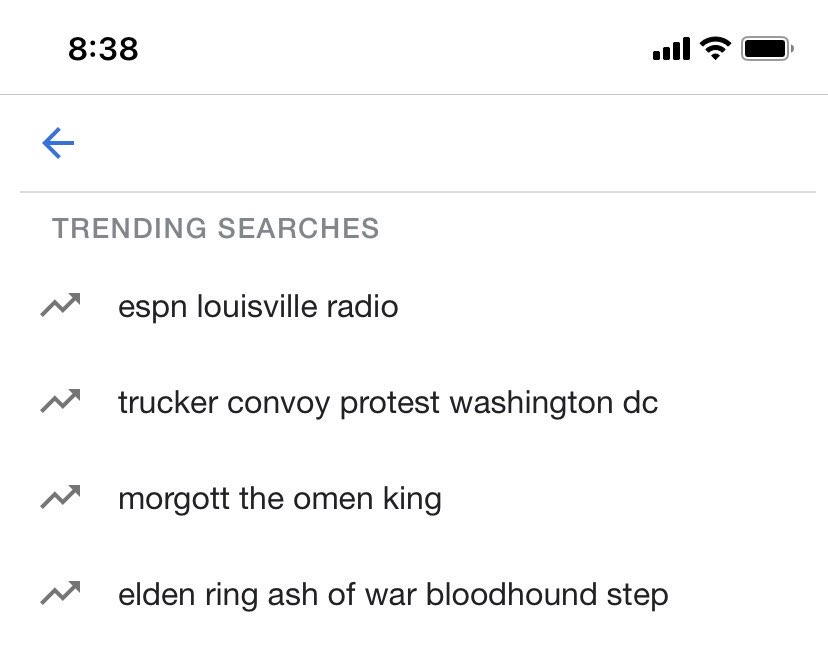Go back using the blue arrow
This screenshot has width=828, height=652.
pos(58,143)
